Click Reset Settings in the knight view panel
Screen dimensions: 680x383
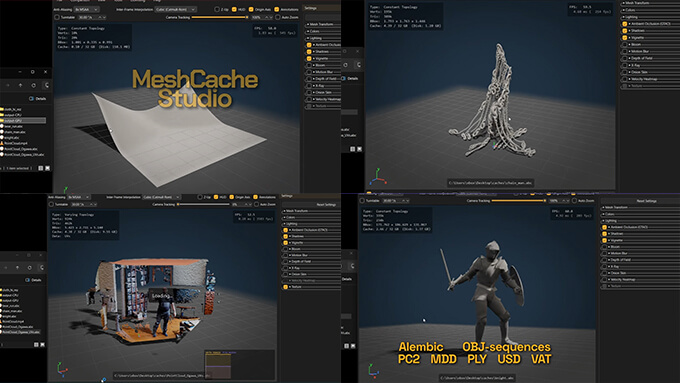[647, 201]
